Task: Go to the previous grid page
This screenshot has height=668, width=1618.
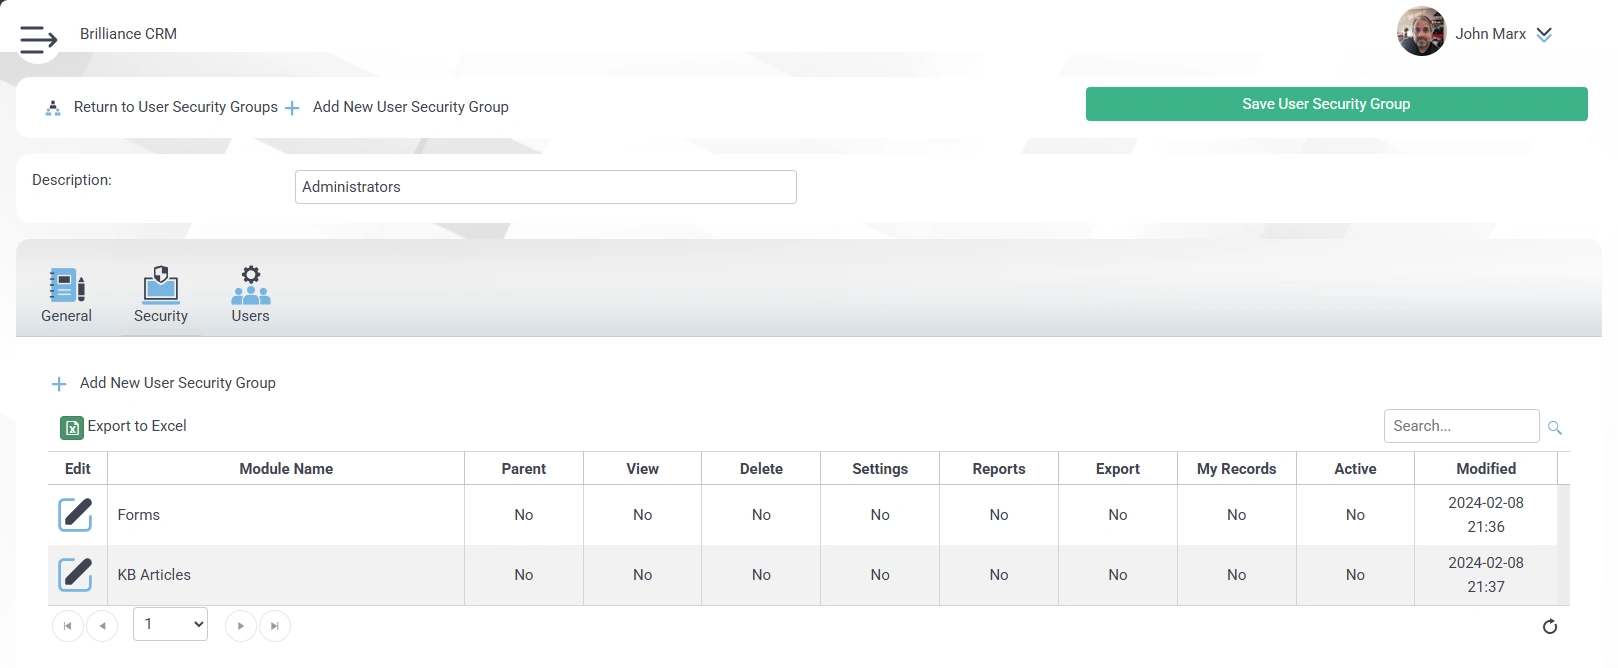Action: click(x=102, y=626)
